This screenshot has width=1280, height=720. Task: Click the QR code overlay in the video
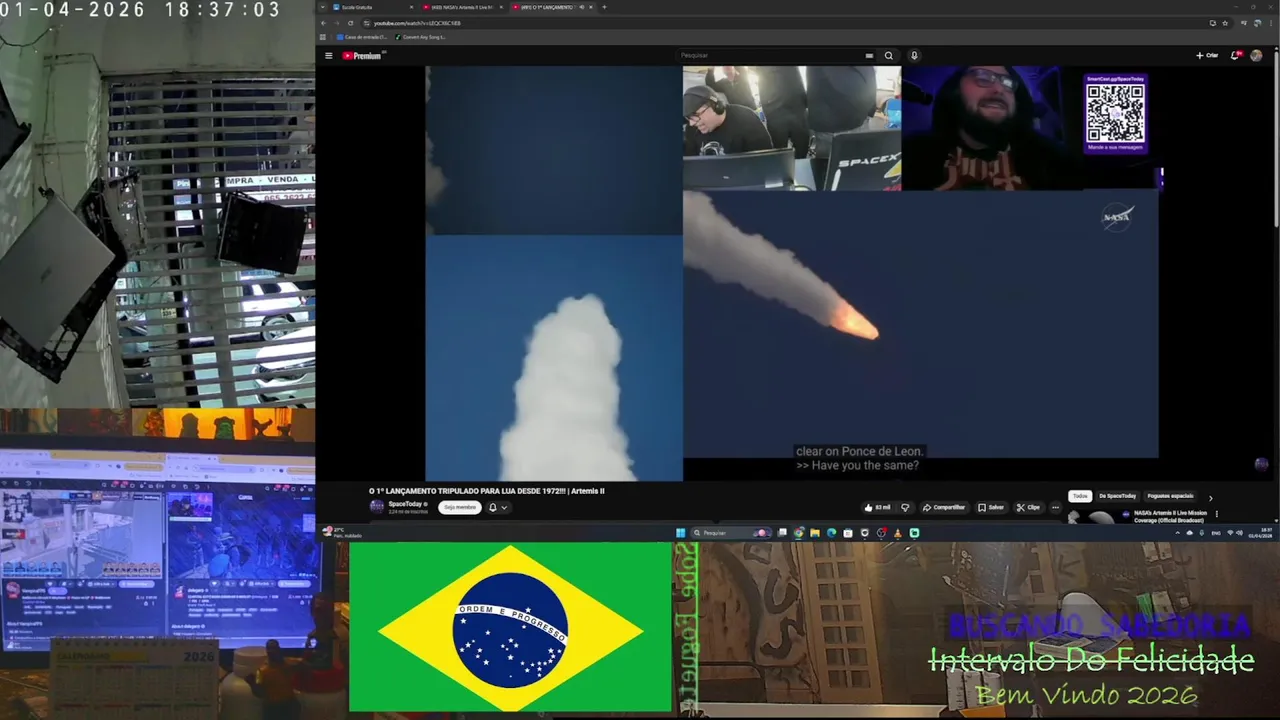pos(1115,113)
